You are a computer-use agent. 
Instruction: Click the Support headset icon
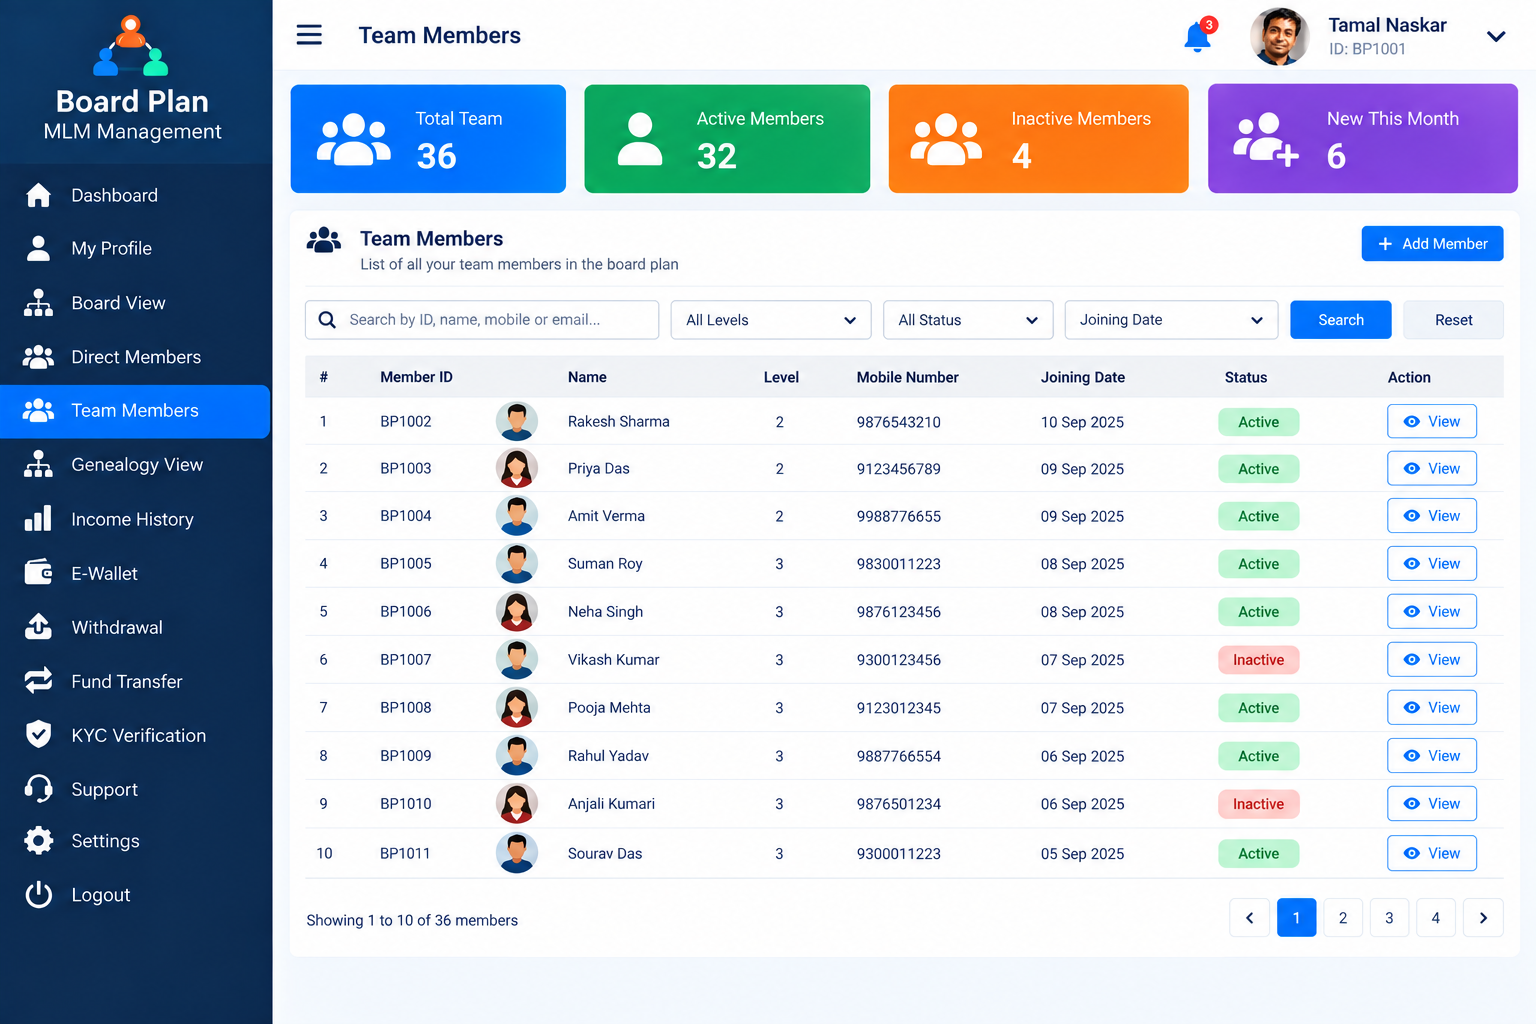coord(38,789)
